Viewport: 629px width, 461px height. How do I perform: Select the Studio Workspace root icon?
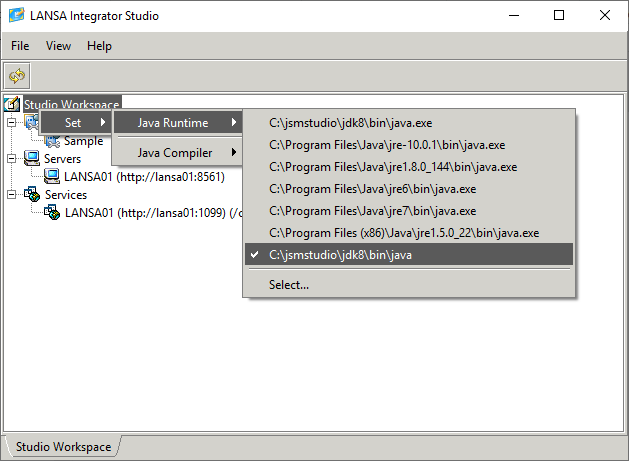12,104
